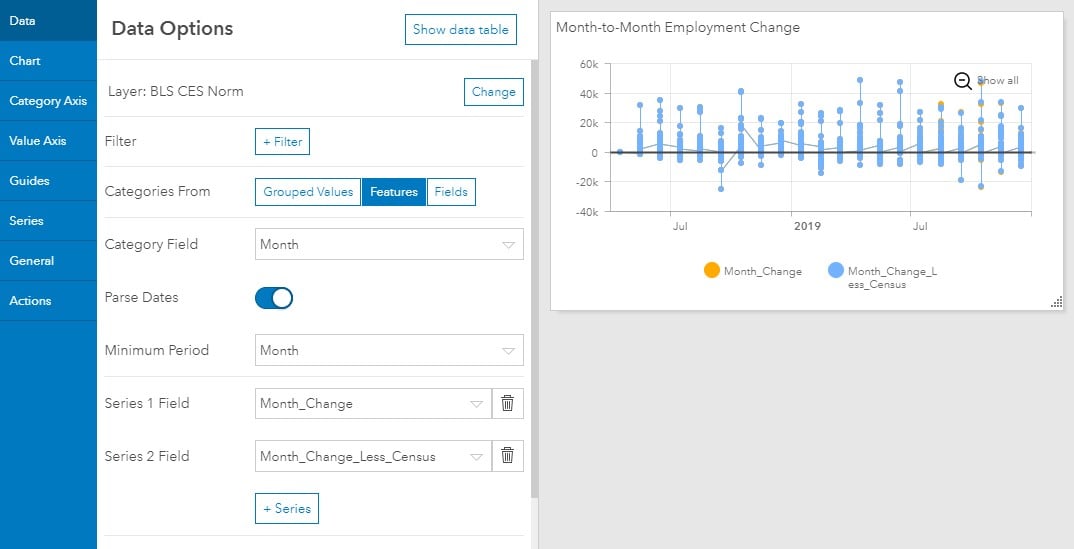Image resolution: width=1074 pixels, height=549 pixels.
Task: Go to the Guides tab
Action: pos(48,181)
